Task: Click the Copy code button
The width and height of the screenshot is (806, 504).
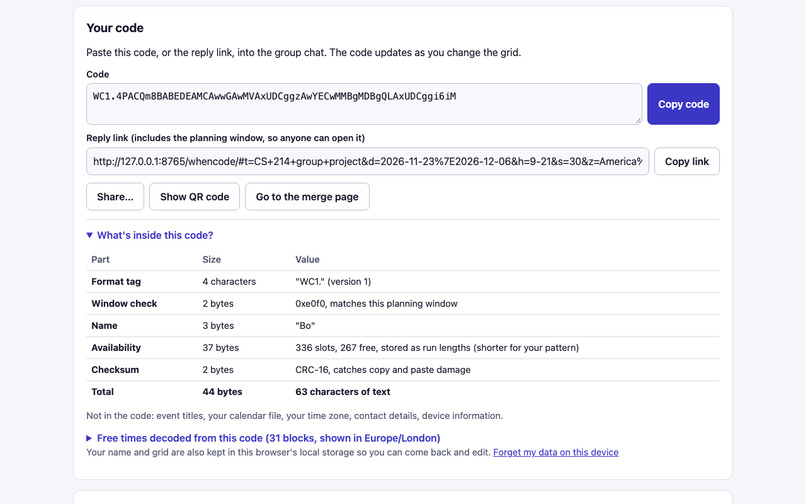Action: pos(683,104)
